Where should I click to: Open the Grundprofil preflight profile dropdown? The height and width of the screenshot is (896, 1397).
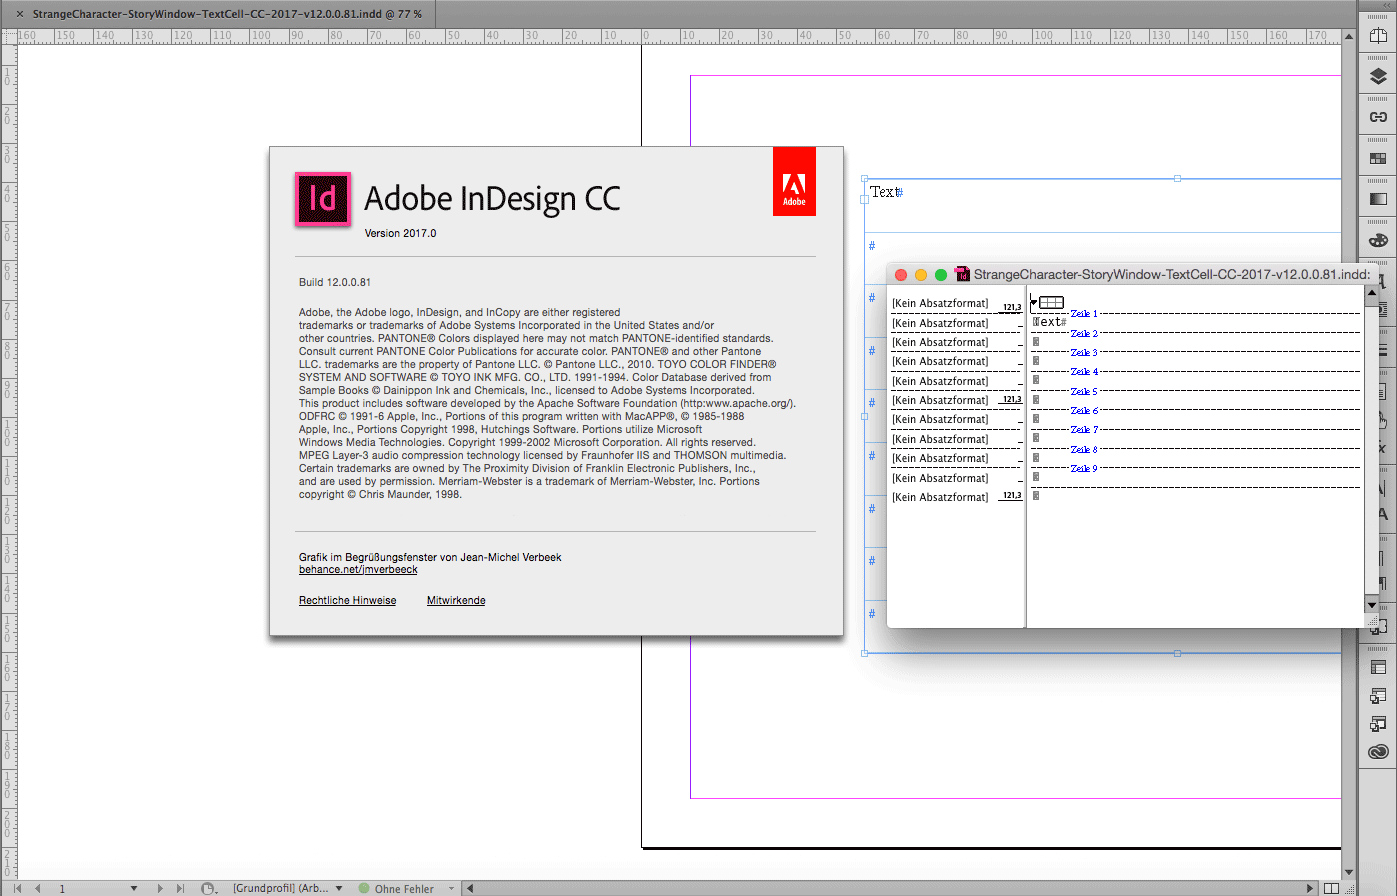(x=339, y=888)
